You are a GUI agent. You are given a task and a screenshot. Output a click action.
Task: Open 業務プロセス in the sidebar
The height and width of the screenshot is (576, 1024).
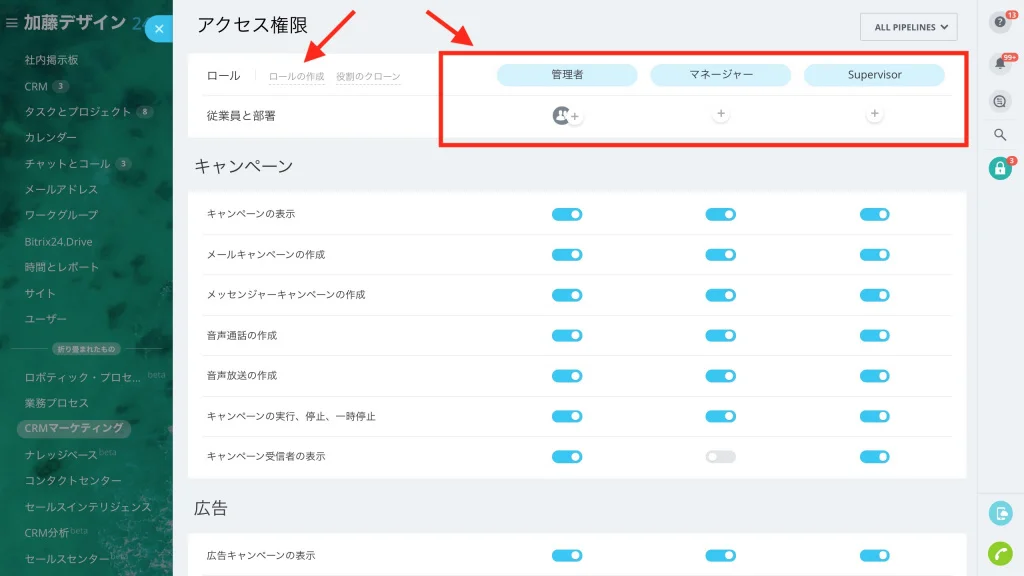tap(57, 403)
